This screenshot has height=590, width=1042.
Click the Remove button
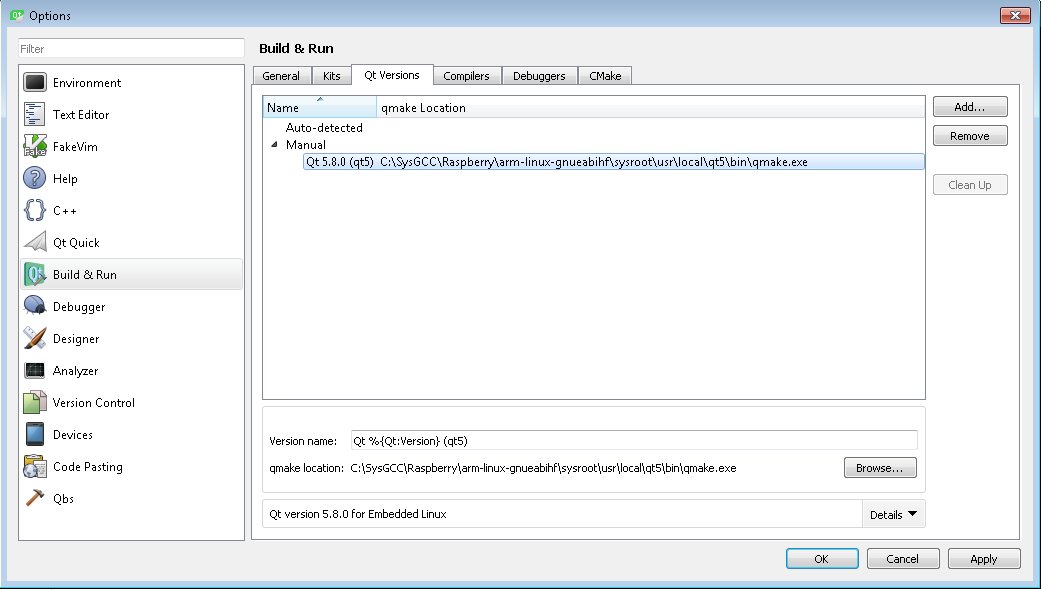[970, 136]
